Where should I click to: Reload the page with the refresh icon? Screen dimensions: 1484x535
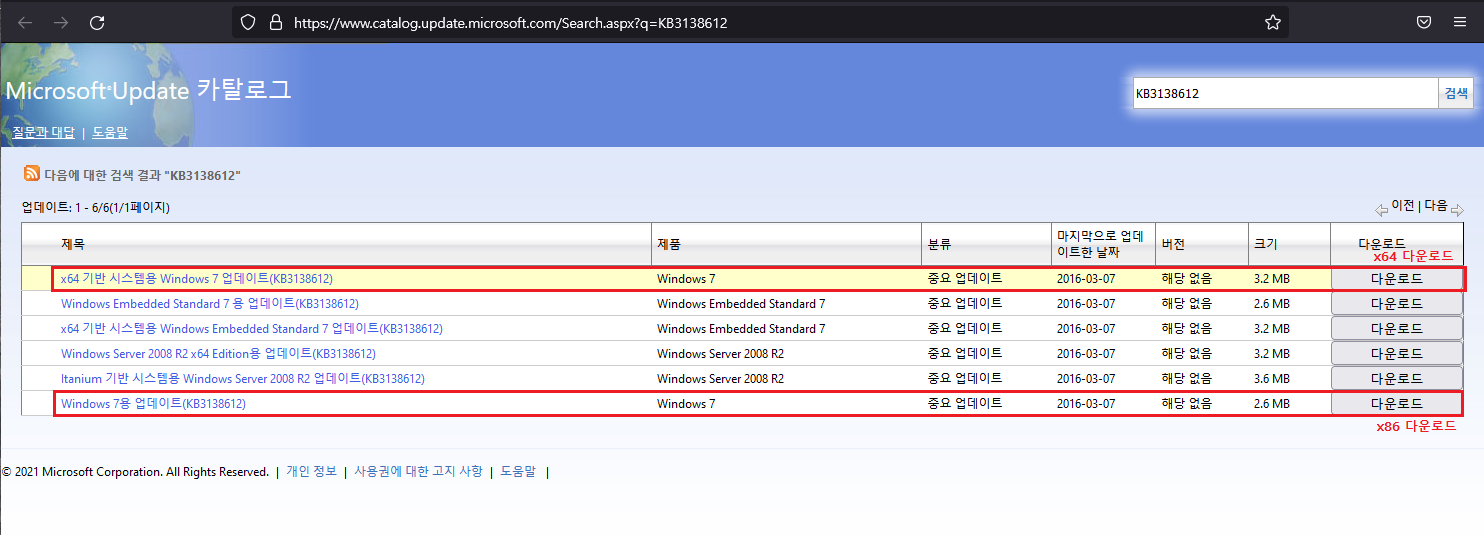tap(97, 22)
